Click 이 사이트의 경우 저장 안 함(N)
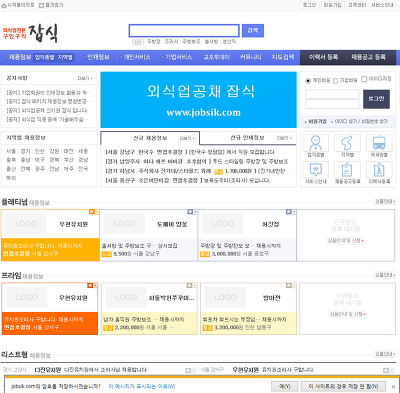Image resolution: width=400 pixels, height=393 pixels. coord(343,387)
